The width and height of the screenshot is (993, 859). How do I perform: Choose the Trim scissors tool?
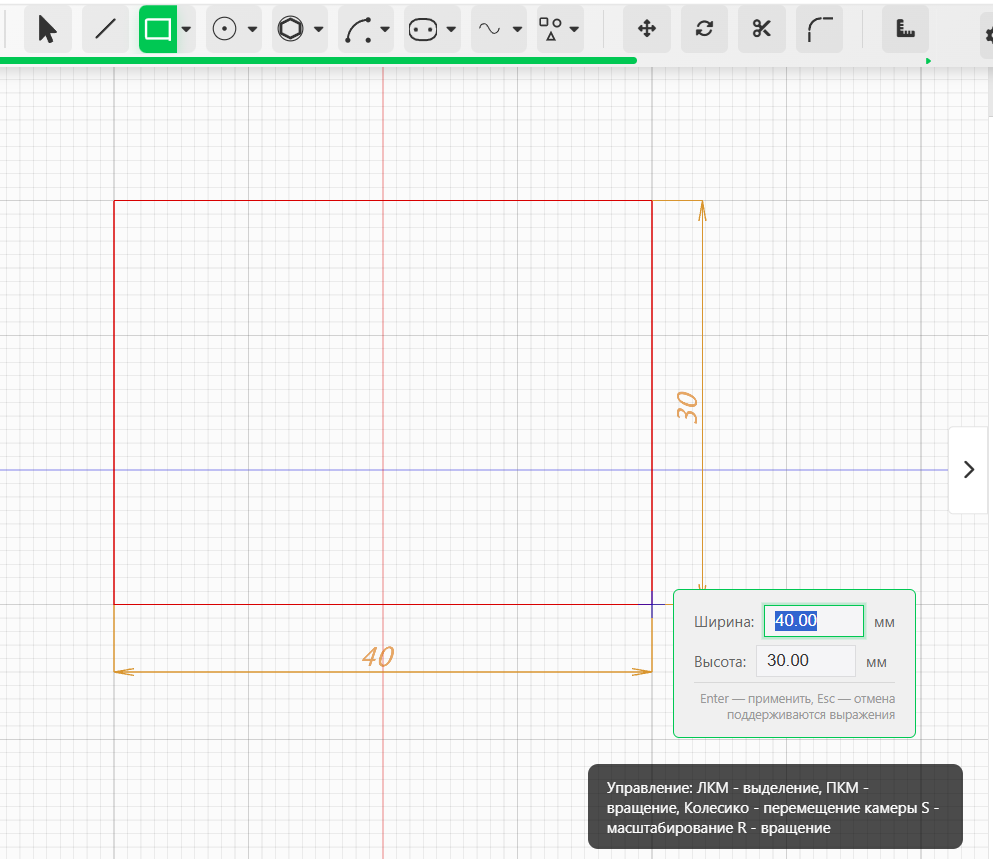pyautogui.click(x=762, y=29)
